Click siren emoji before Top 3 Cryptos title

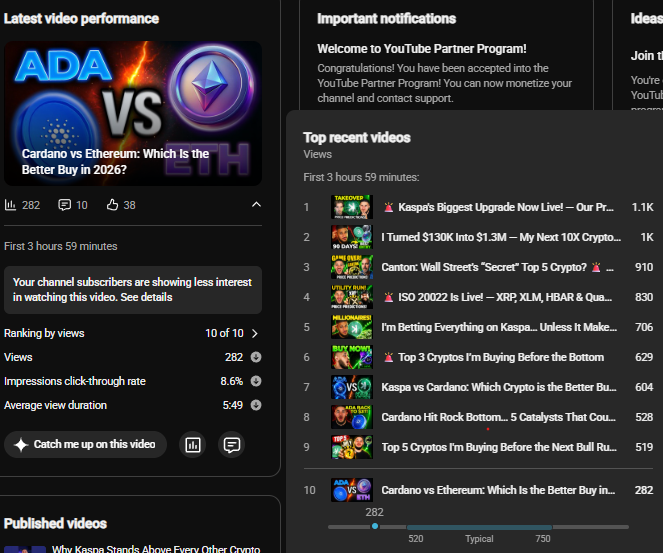click(388, 357)
